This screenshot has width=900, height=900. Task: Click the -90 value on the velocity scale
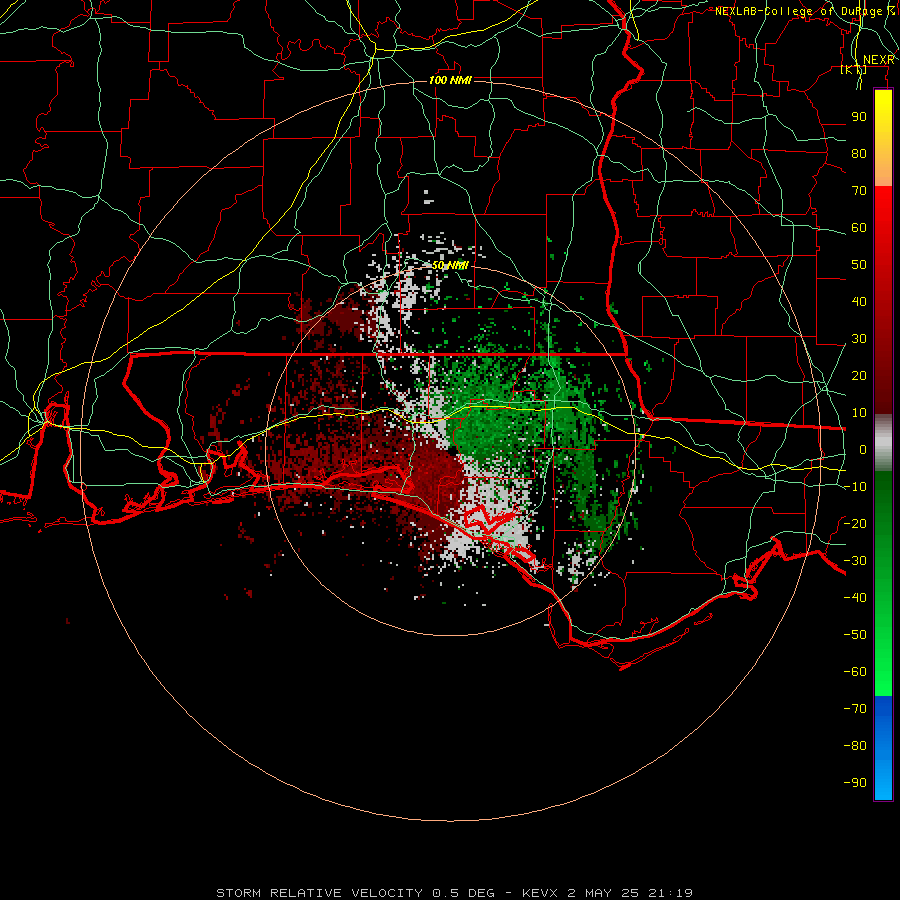point(855,783)
